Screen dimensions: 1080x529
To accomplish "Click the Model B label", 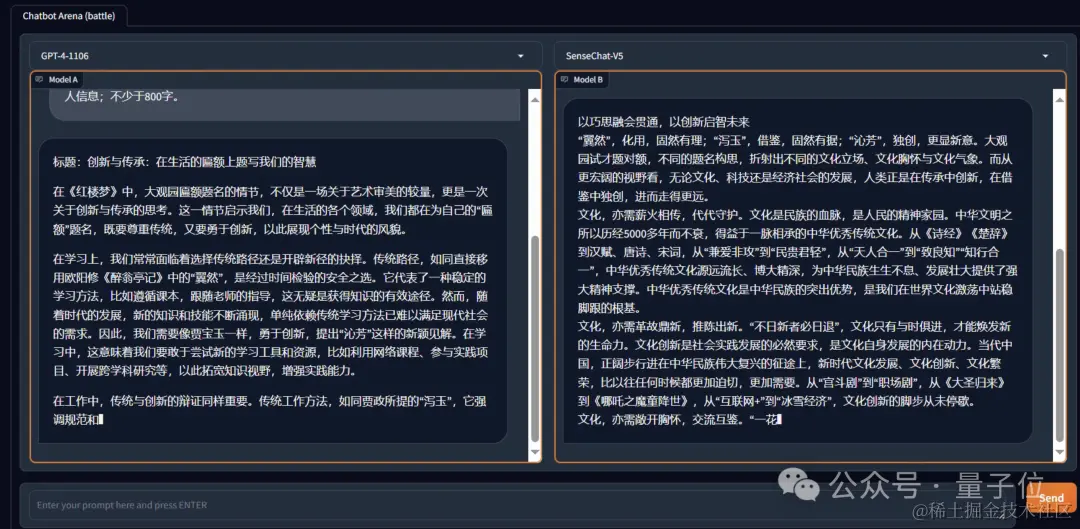I will (x=588, y=80).
